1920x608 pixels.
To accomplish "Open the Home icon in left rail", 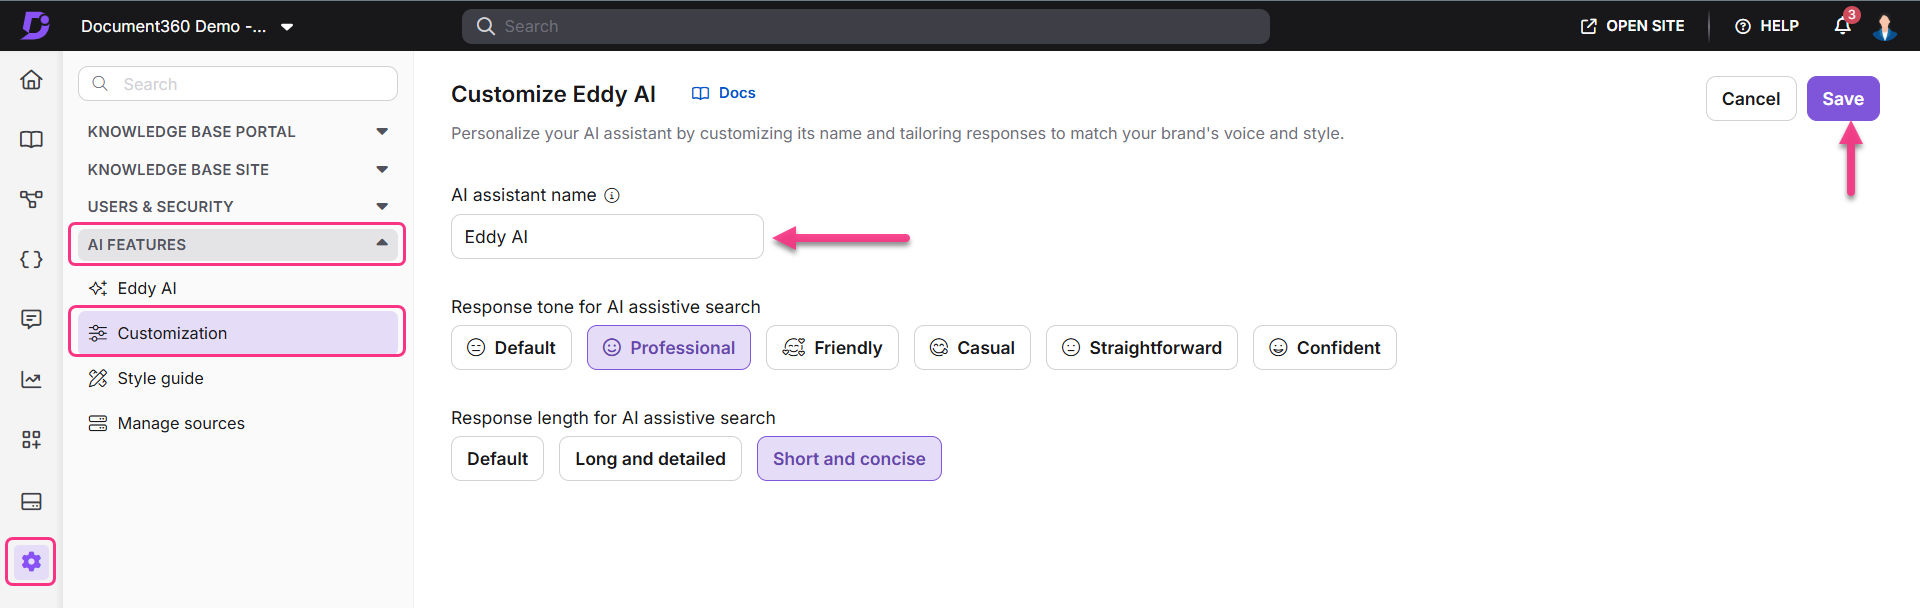I will click(x=31, y=80).
